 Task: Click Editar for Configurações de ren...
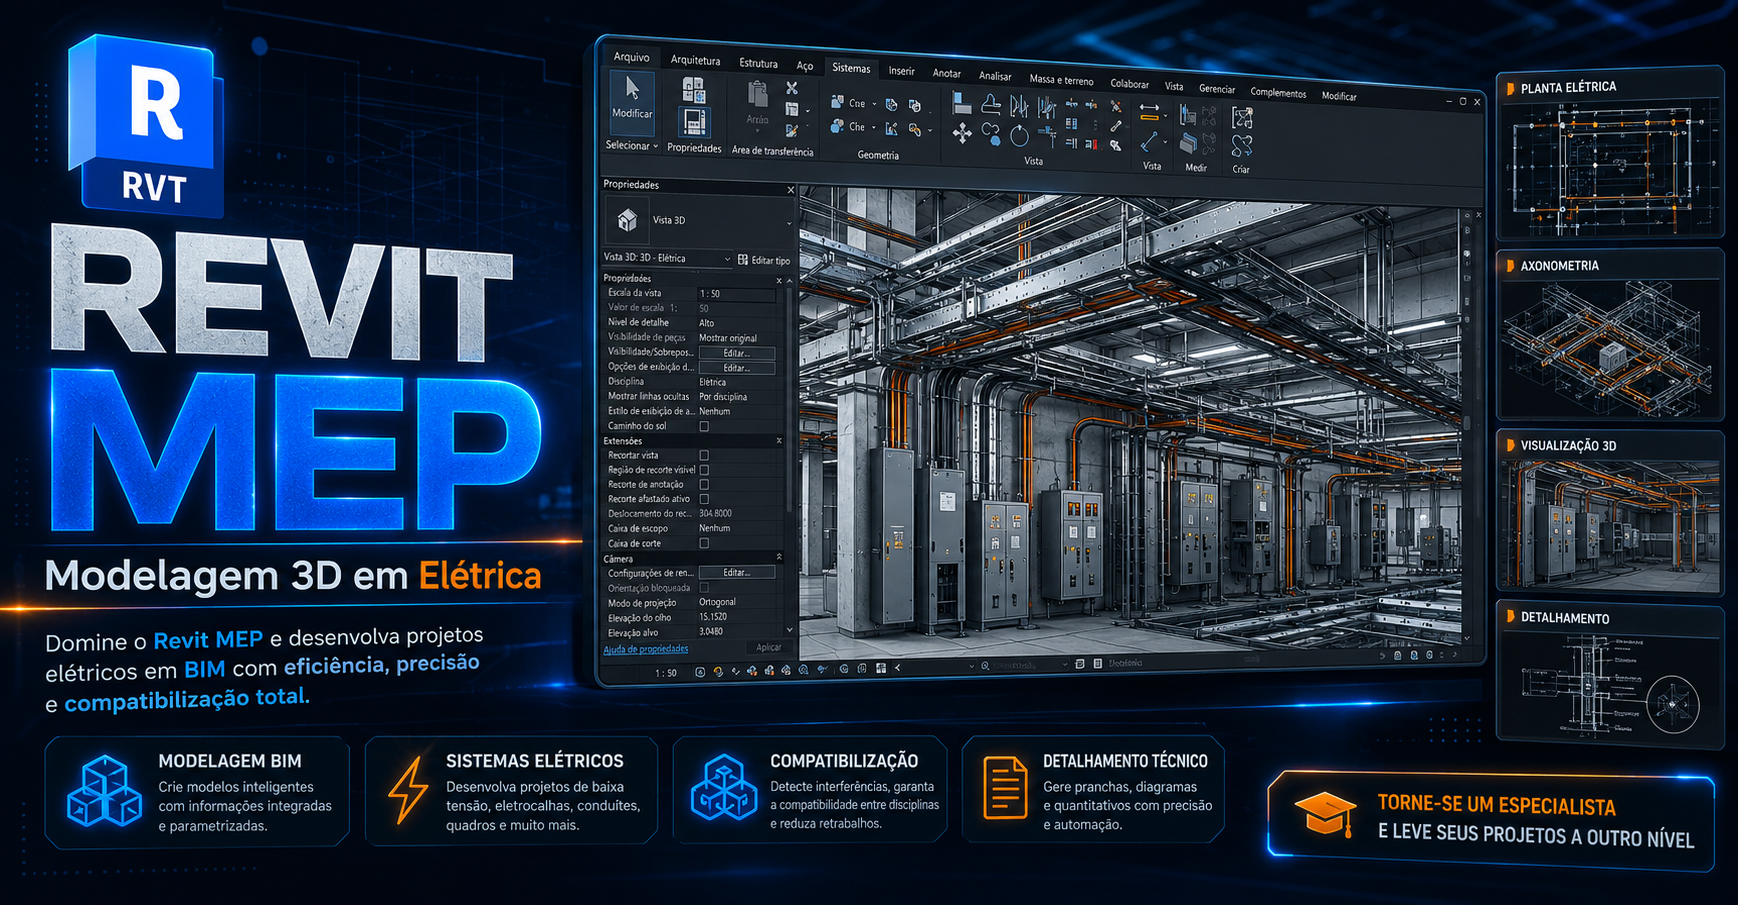736,573
